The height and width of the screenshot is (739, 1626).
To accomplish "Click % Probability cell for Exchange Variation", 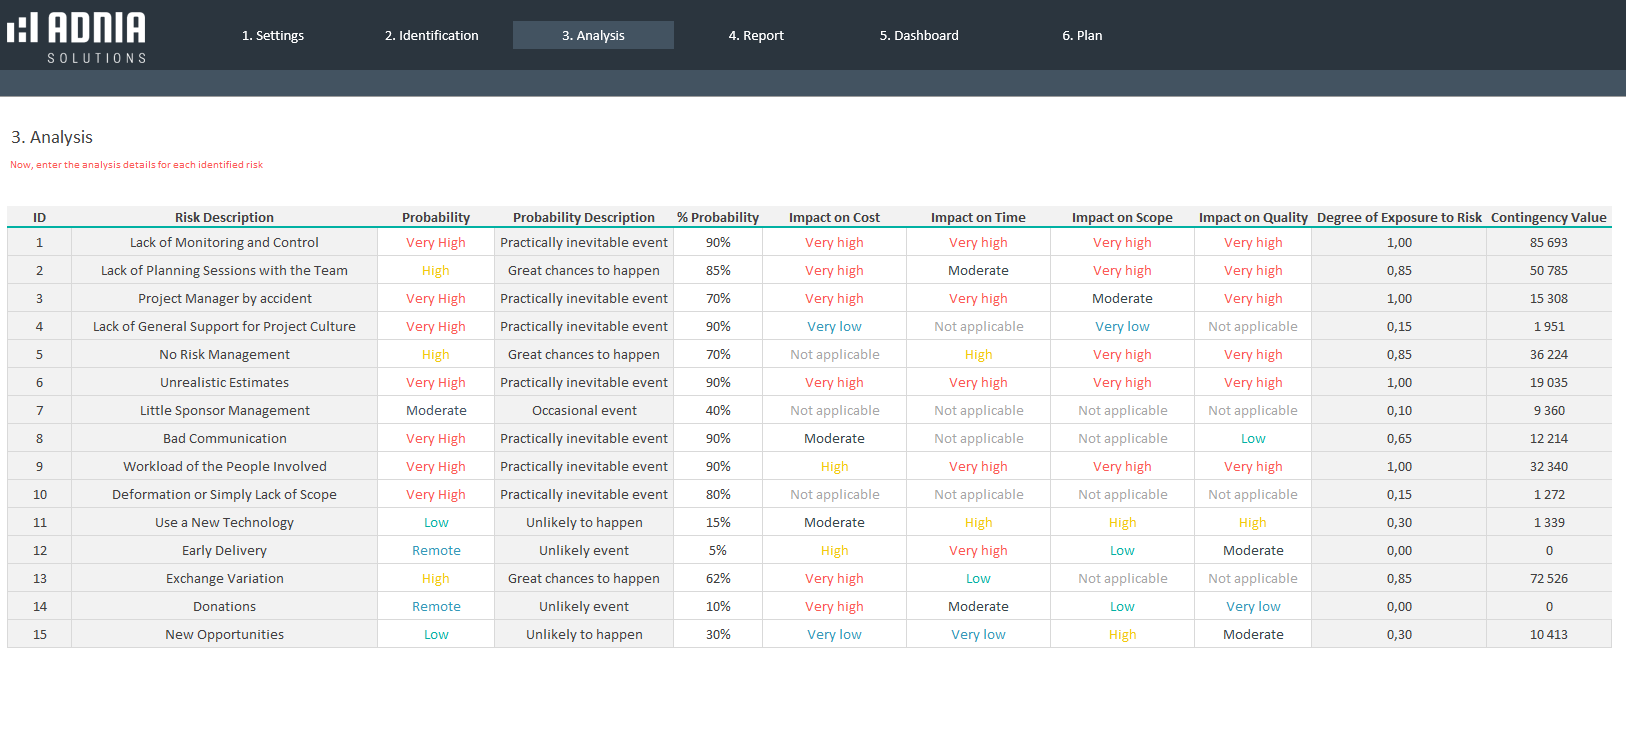I will pyautogui.click(x=717, y=578).
